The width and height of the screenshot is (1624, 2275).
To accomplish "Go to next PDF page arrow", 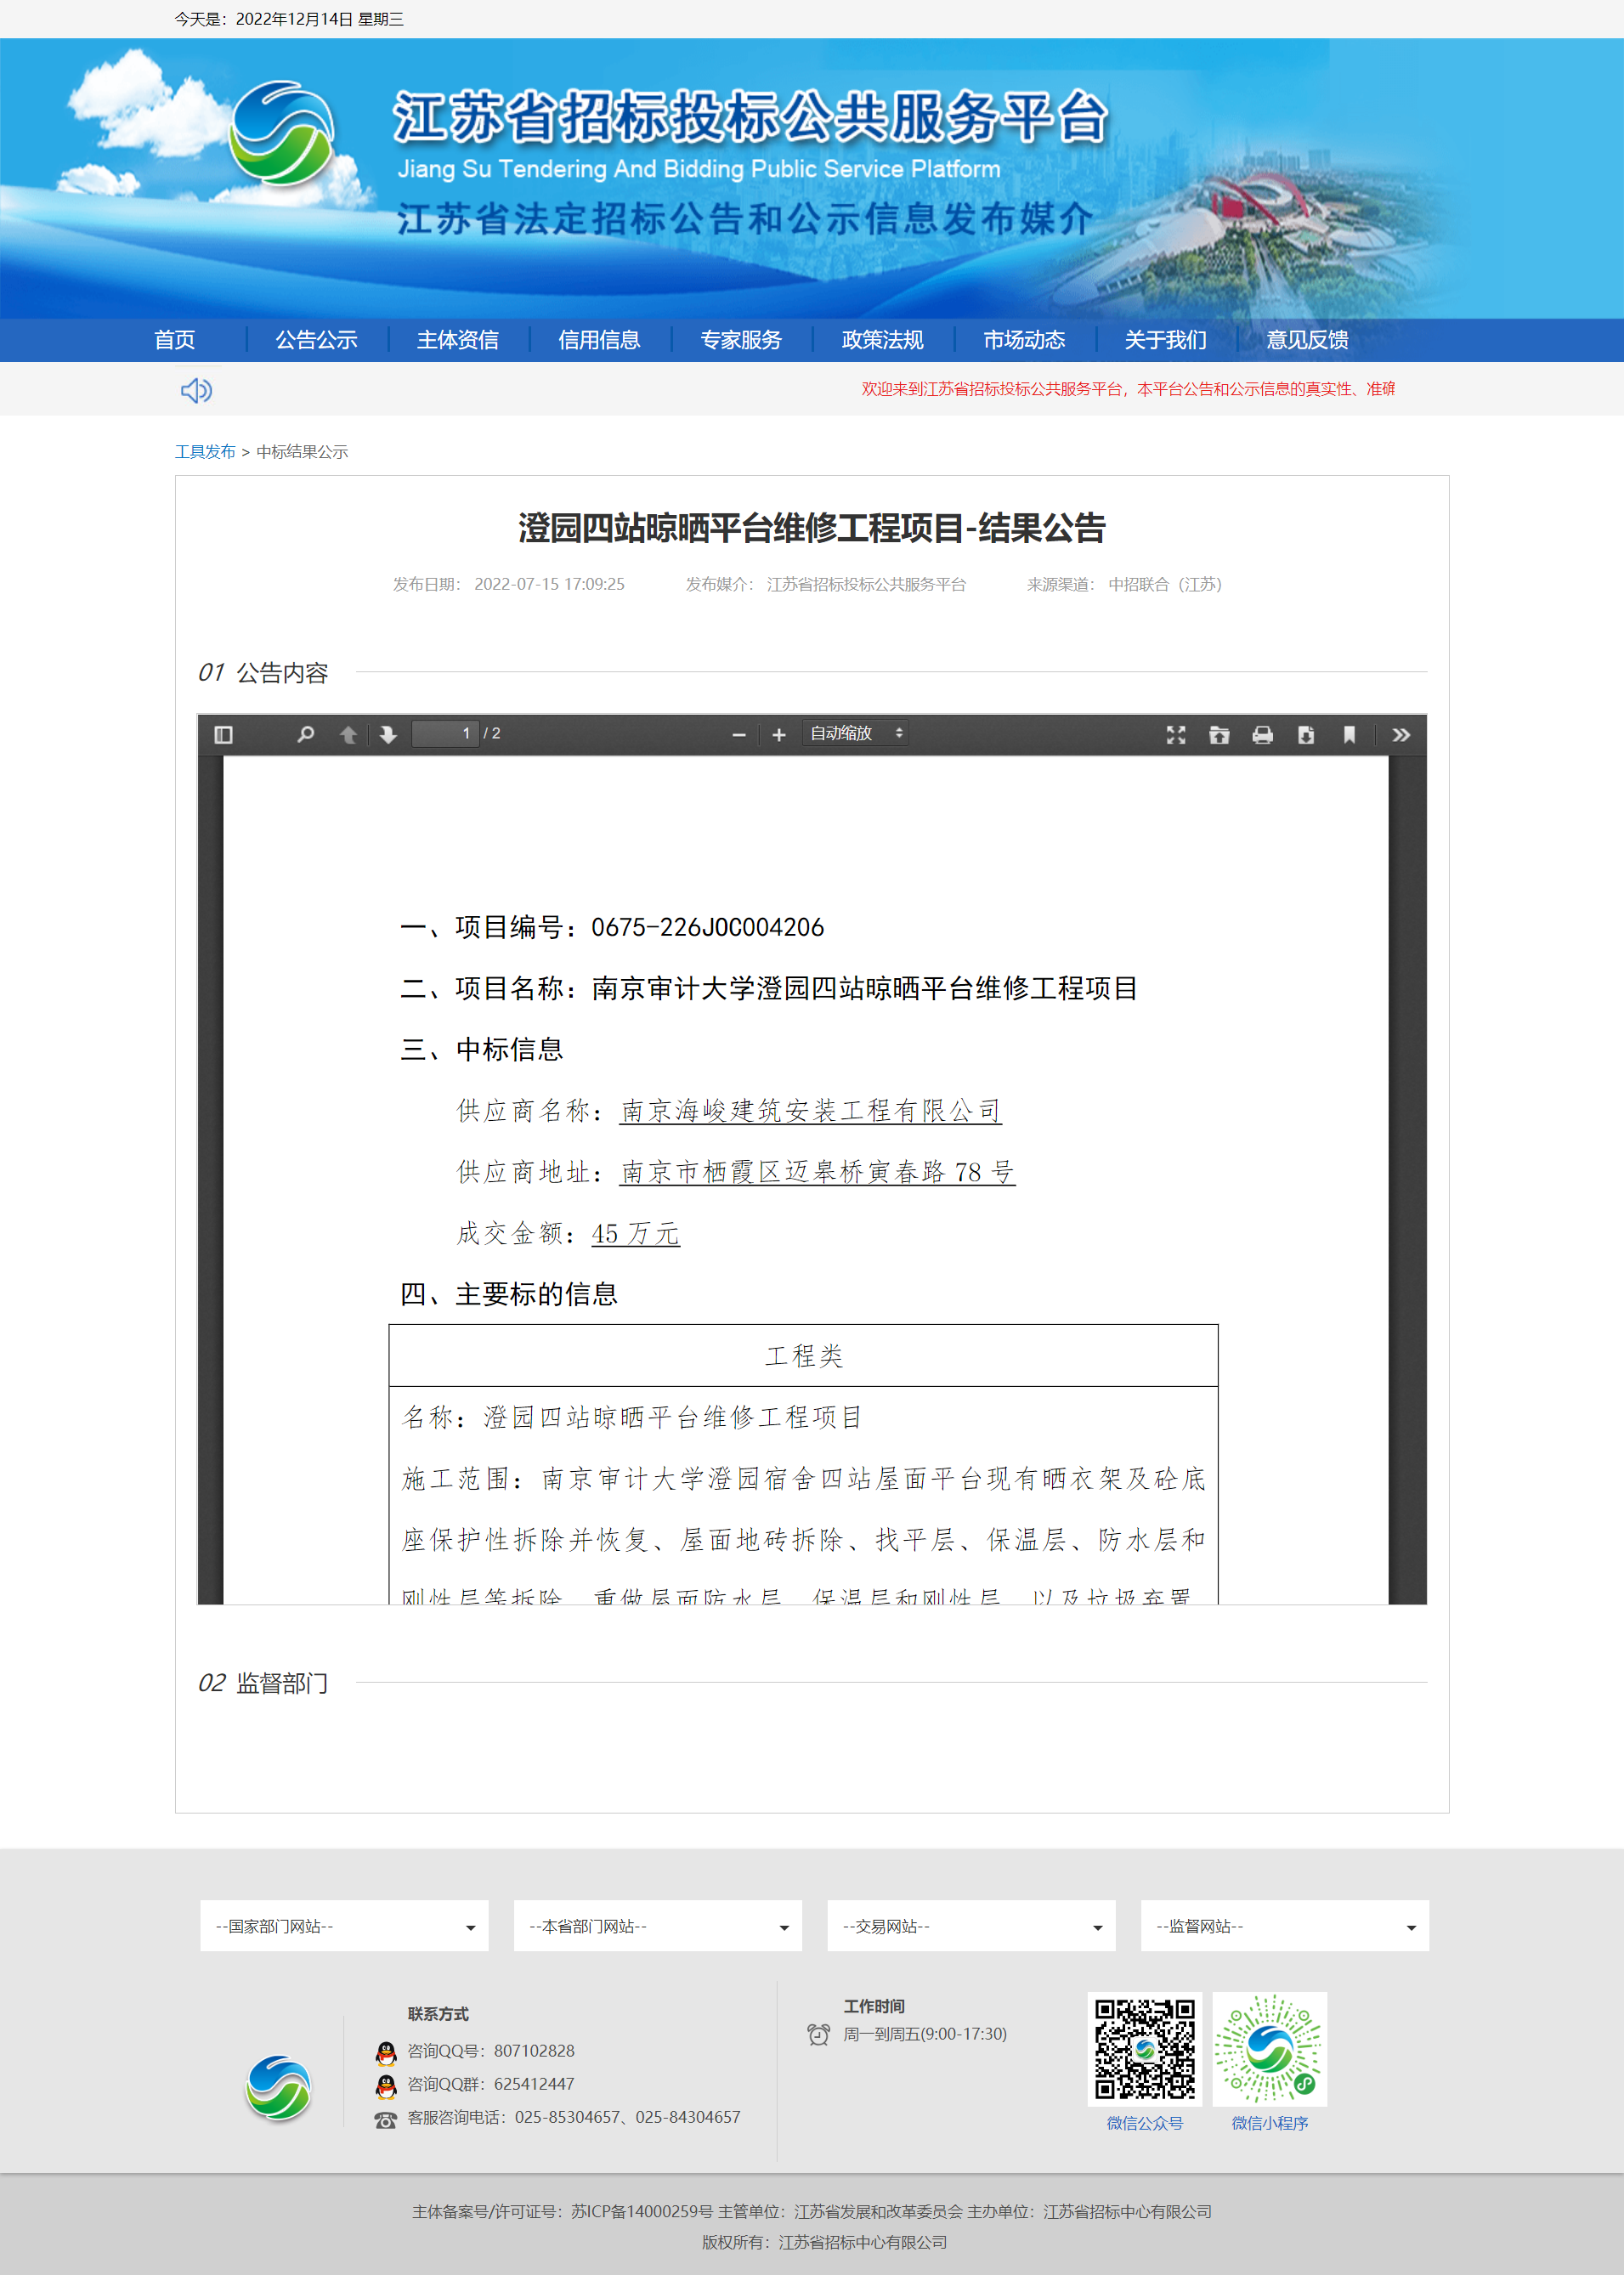I will (x=388, y=735).
